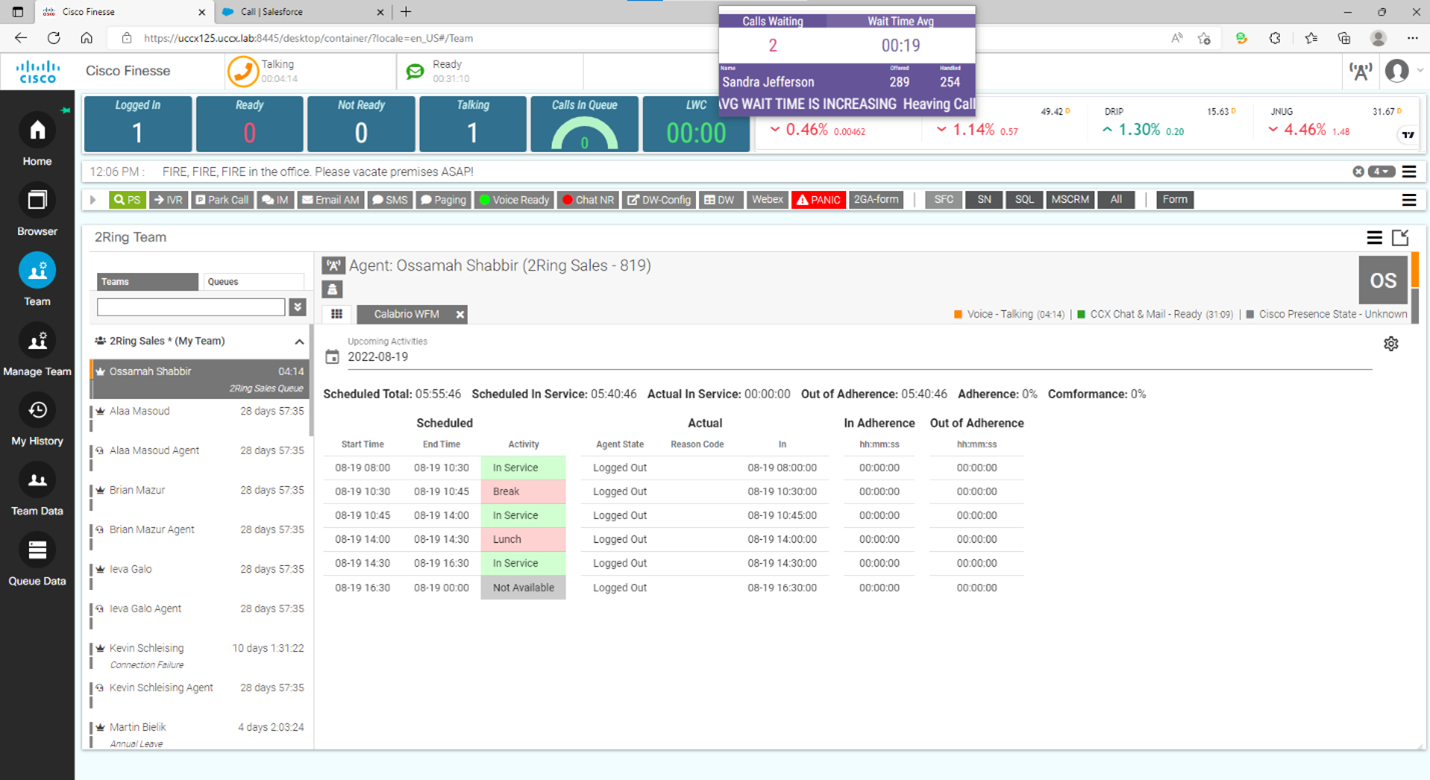Open the settings gear in Calabrio WFM
Screen dimensions: 1430x780
(x=1390, y=344)
